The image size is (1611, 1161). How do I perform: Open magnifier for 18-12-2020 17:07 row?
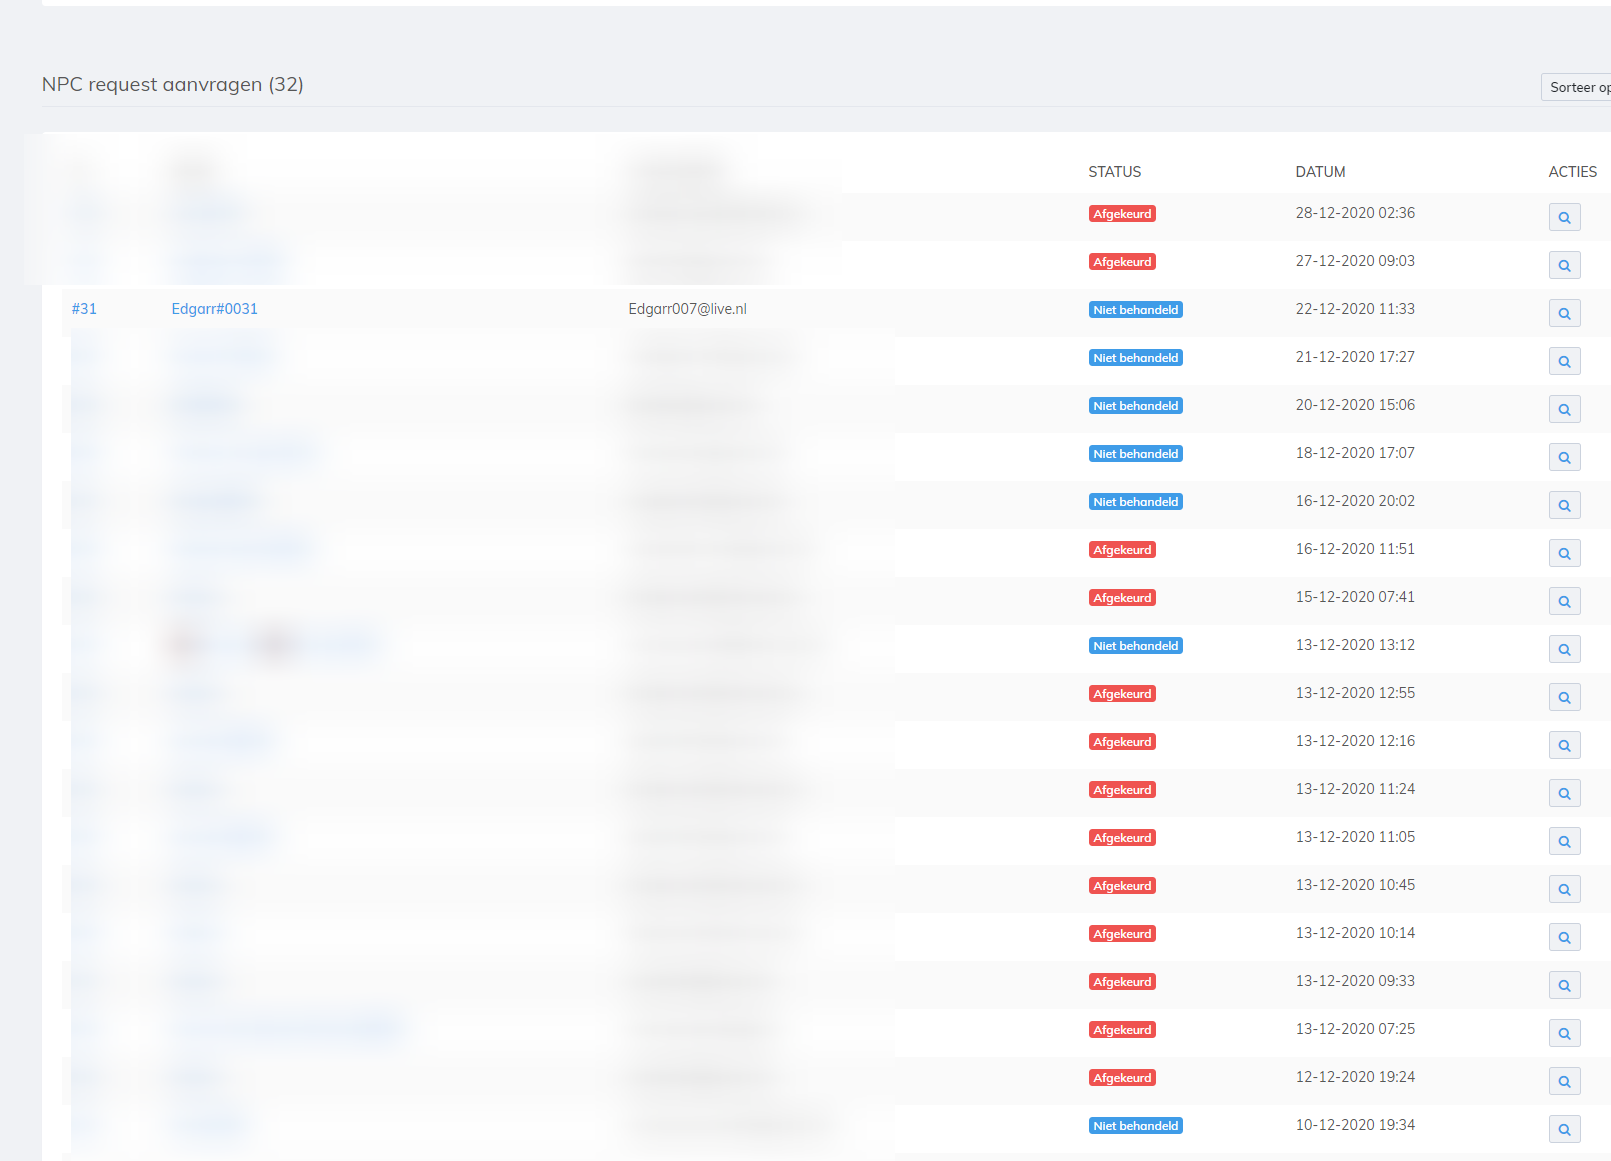pyautogui.click(x=1564, y=457)
